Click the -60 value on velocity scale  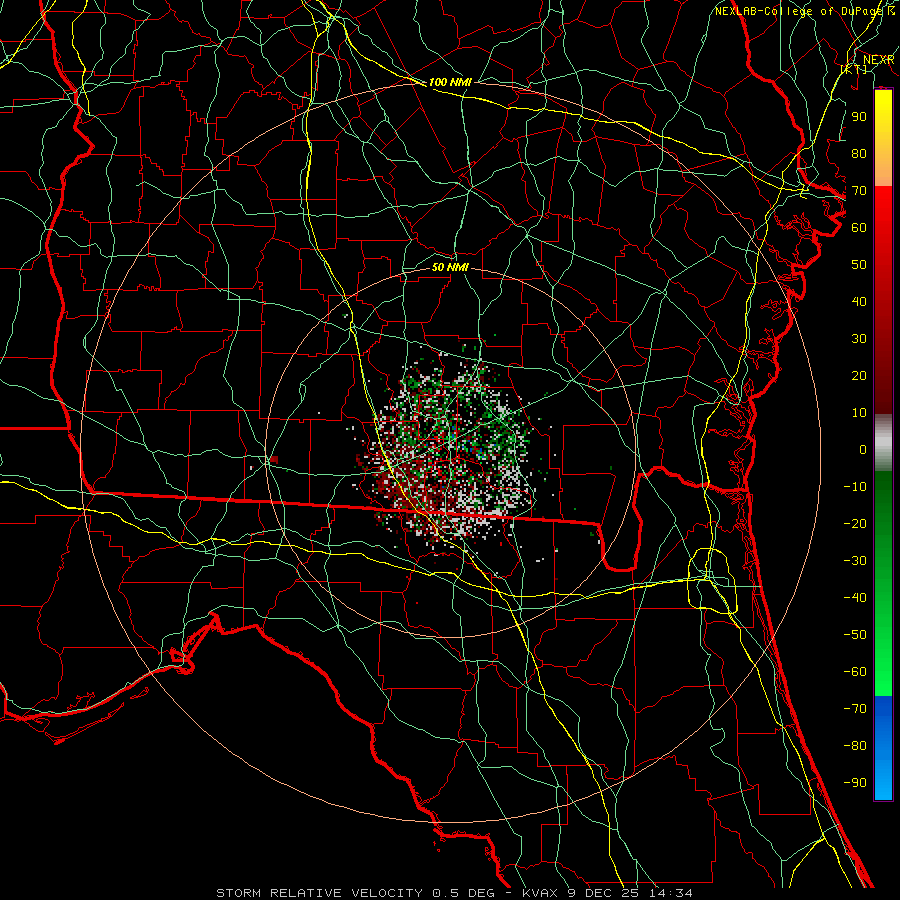(x=855, y=672)
